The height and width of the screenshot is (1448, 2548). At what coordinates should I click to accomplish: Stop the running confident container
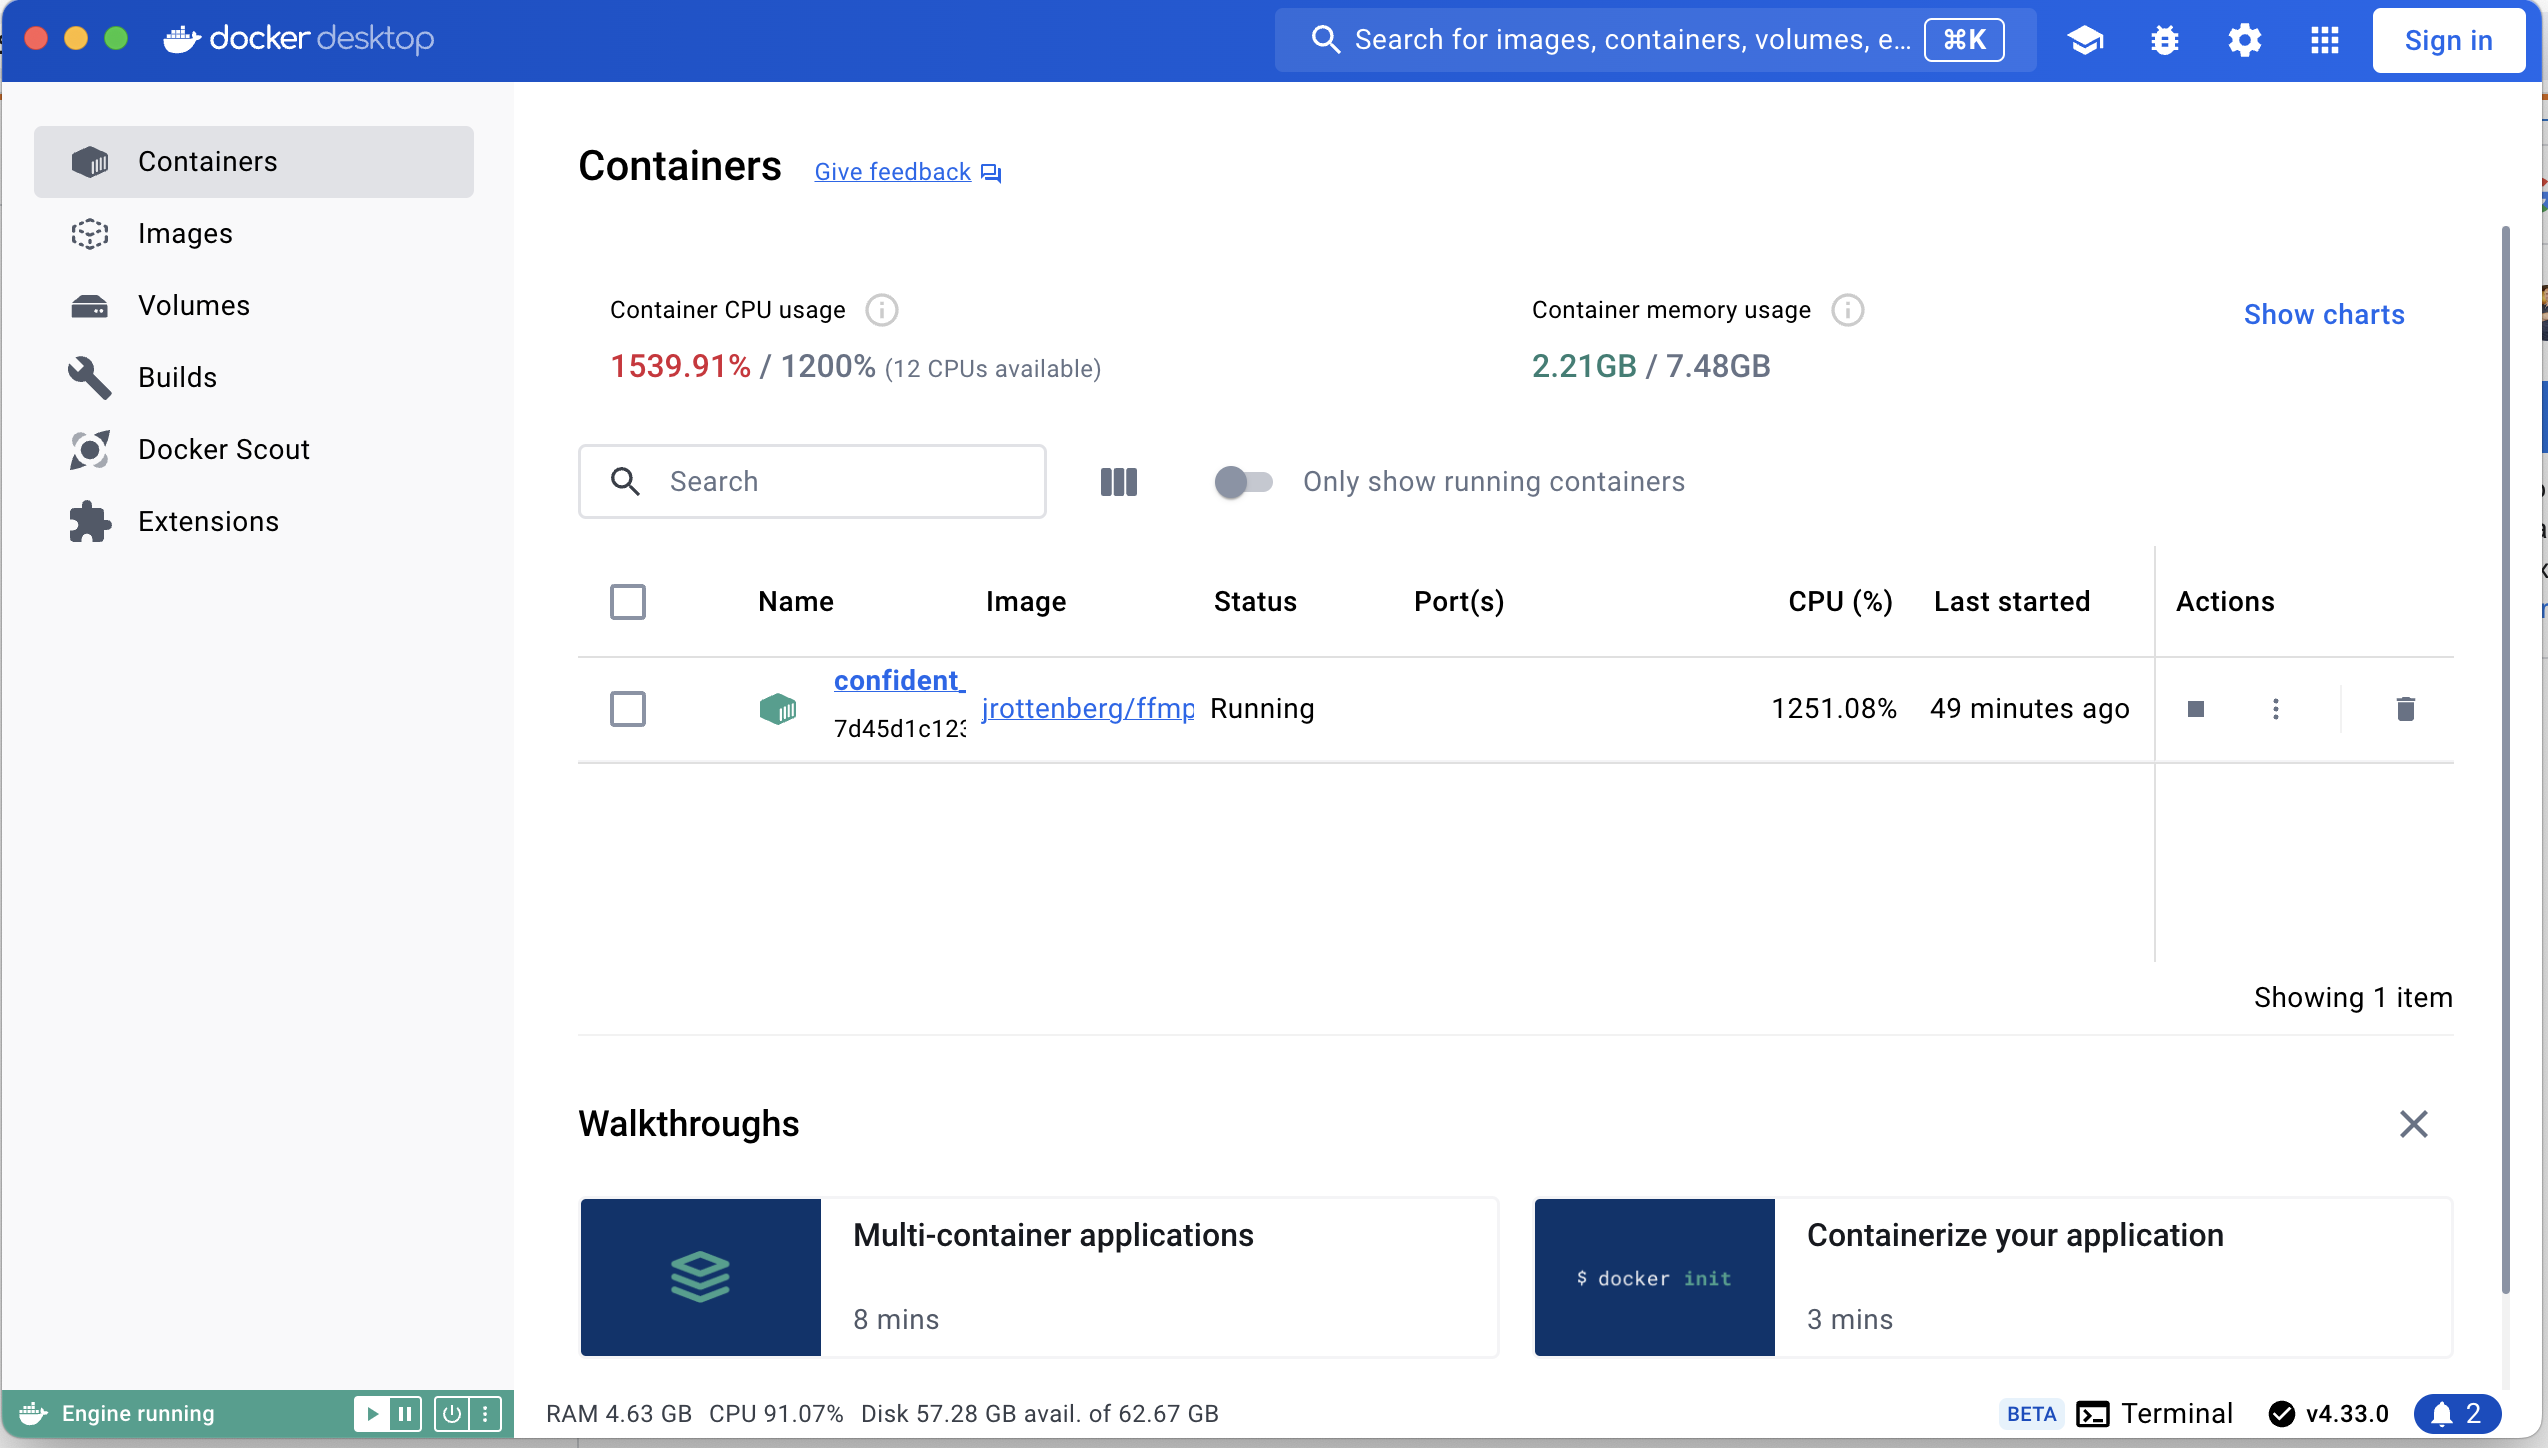tap(2196, 709)
